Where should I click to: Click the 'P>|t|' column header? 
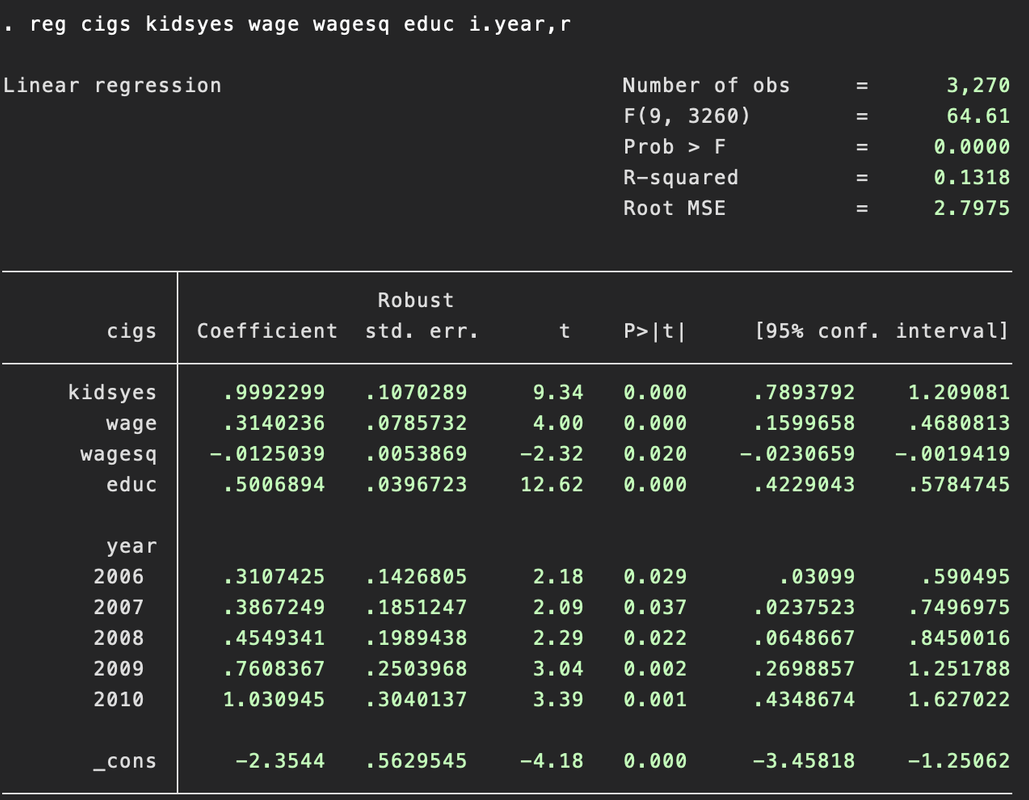(x=655, y=331)
